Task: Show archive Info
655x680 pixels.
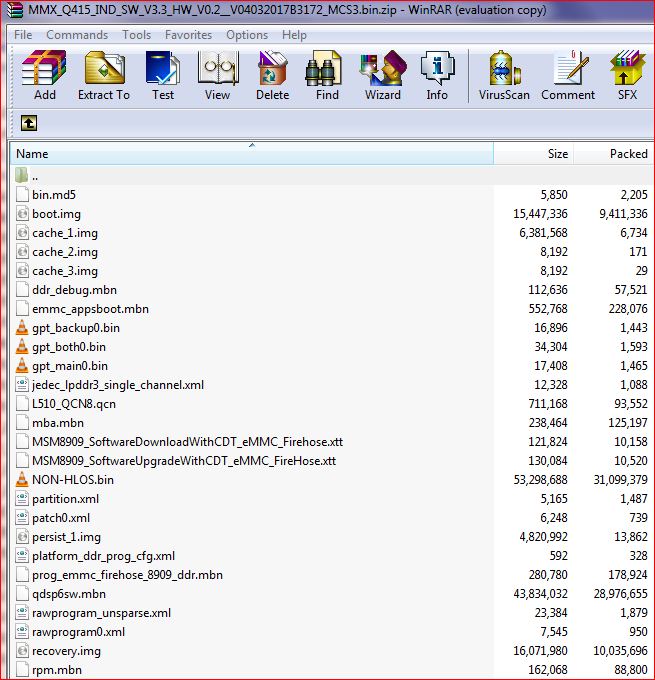Action: pos(437,75)
